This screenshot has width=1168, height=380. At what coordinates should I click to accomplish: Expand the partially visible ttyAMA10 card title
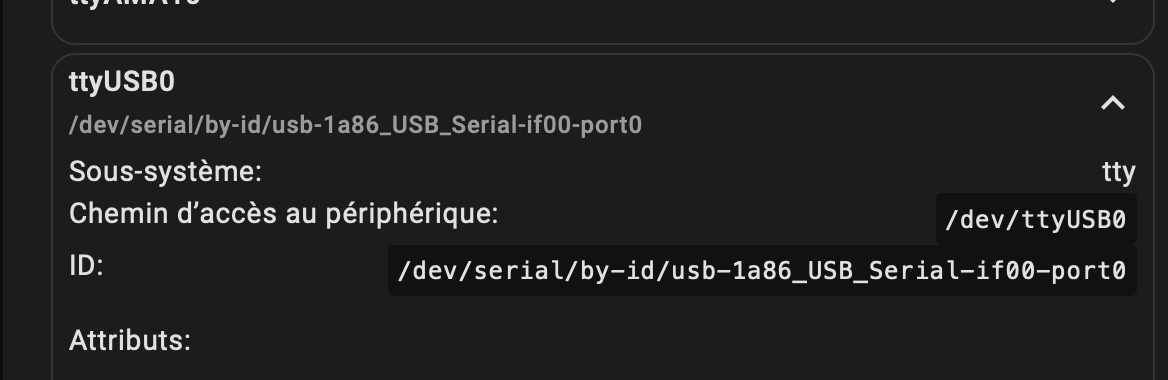point(135,3)
